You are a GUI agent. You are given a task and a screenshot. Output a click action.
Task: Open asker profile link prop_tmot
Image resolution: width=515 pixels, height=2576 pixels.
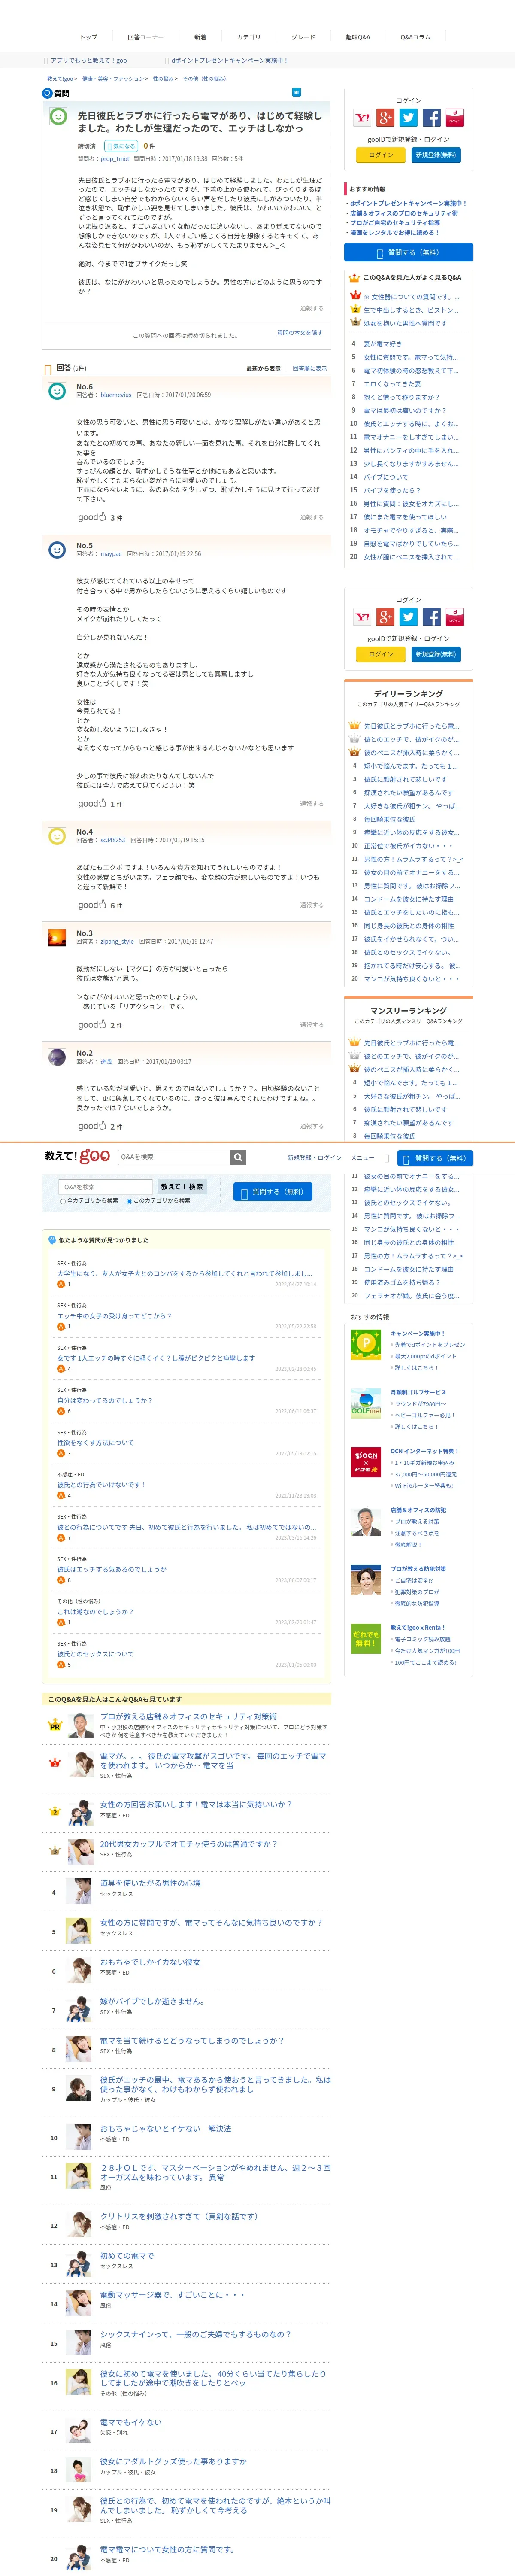115,158
